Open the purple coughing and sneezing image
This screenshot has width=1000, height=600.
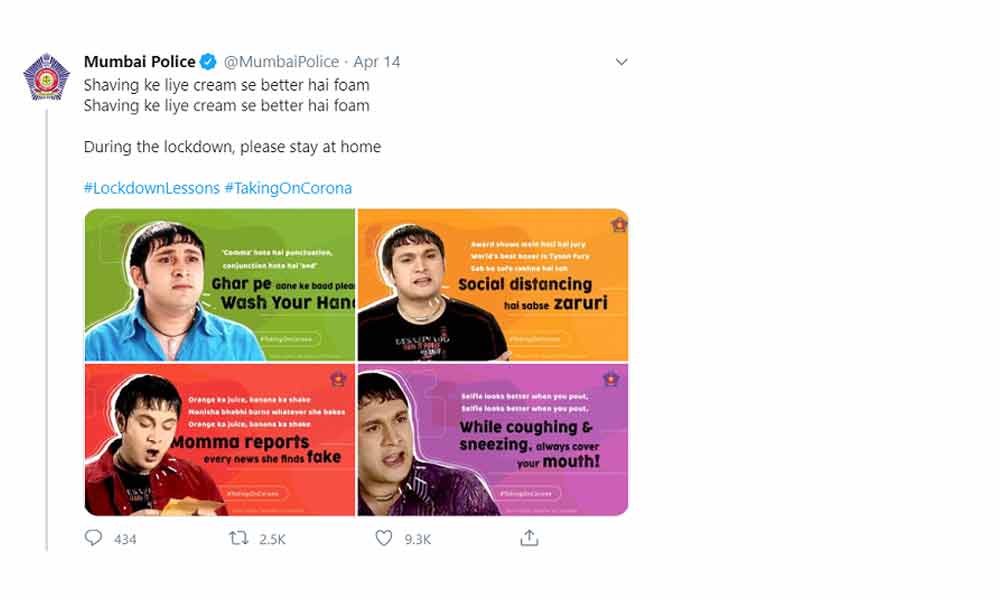[x=493, y=440]
